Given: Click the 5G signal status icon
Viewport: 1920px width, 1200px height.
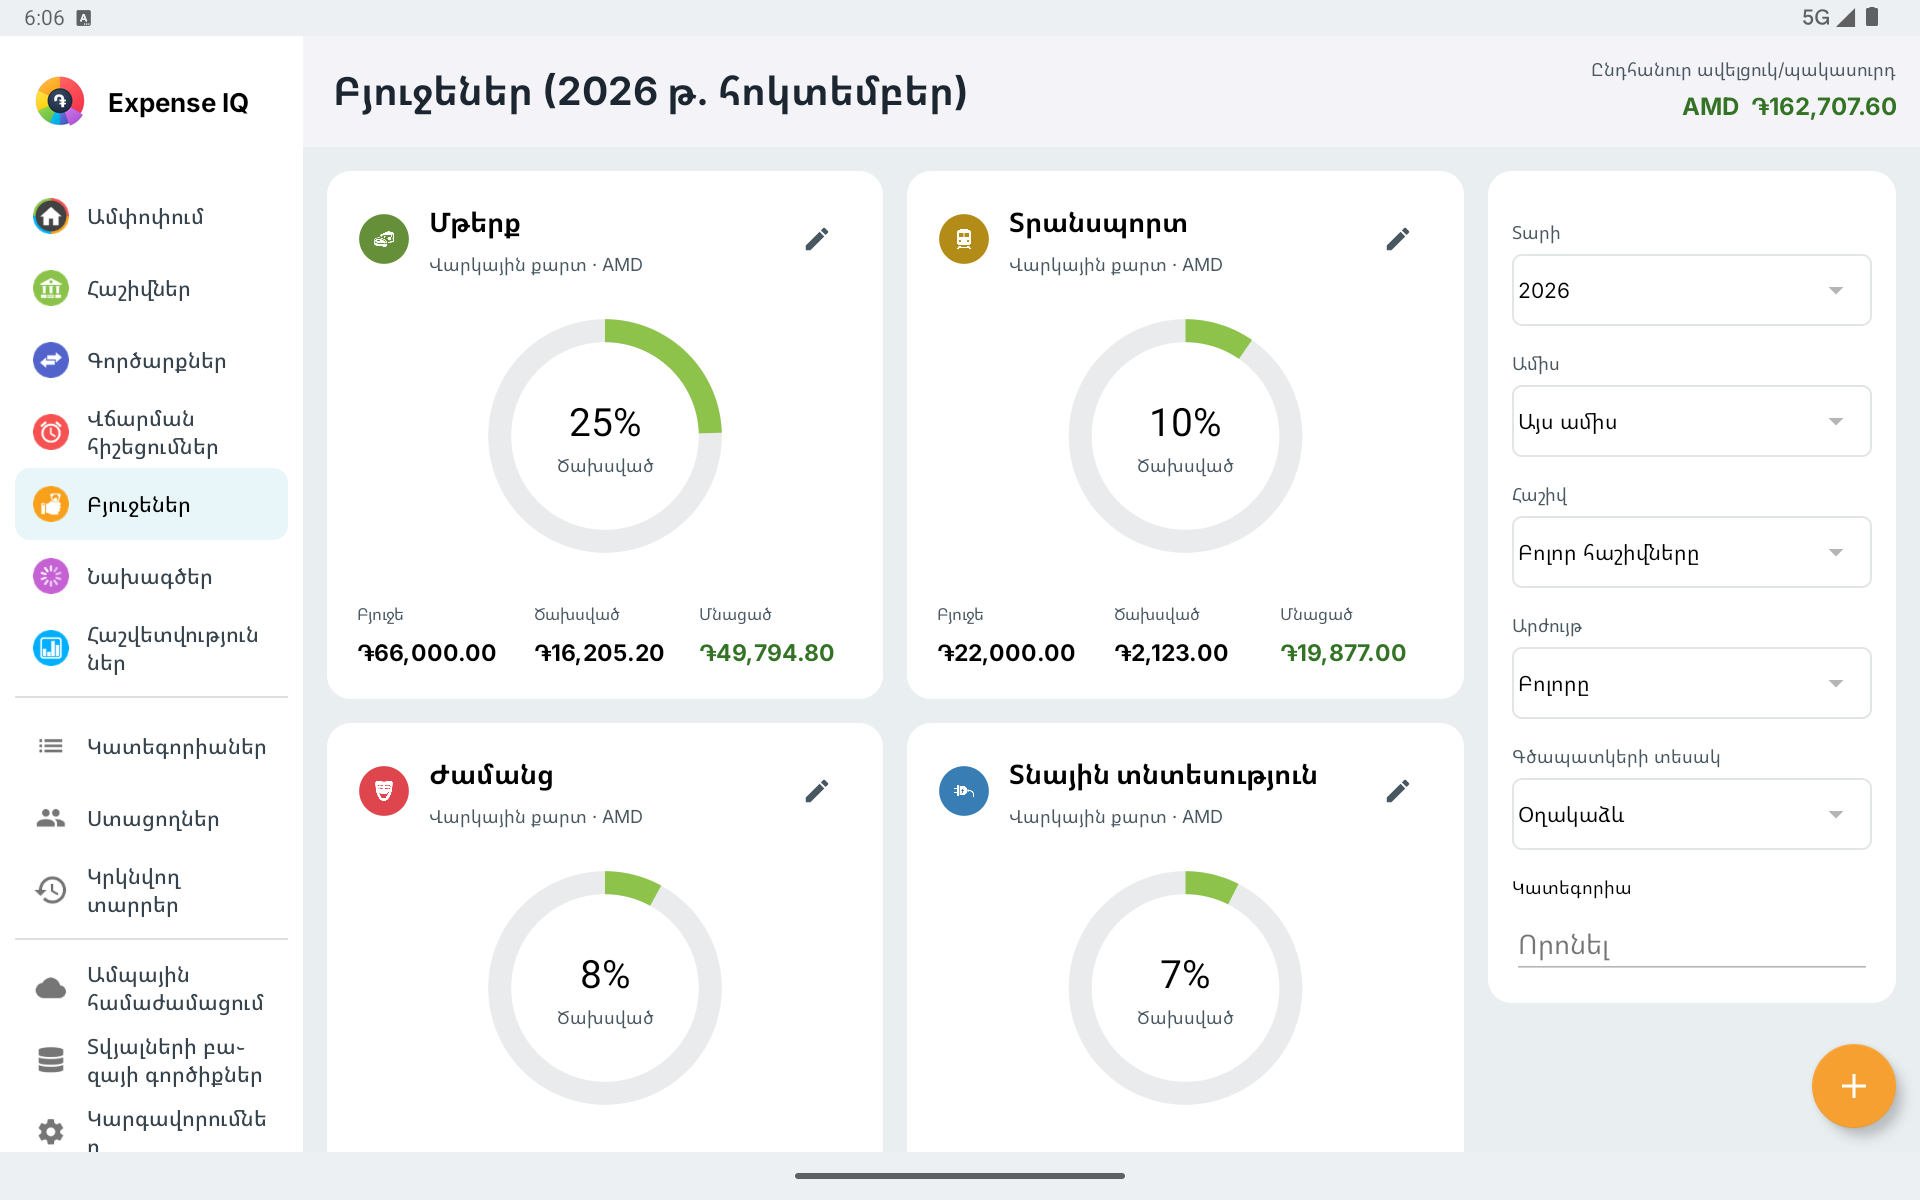Looking at the screenshot, I should tap(1829, 17).
